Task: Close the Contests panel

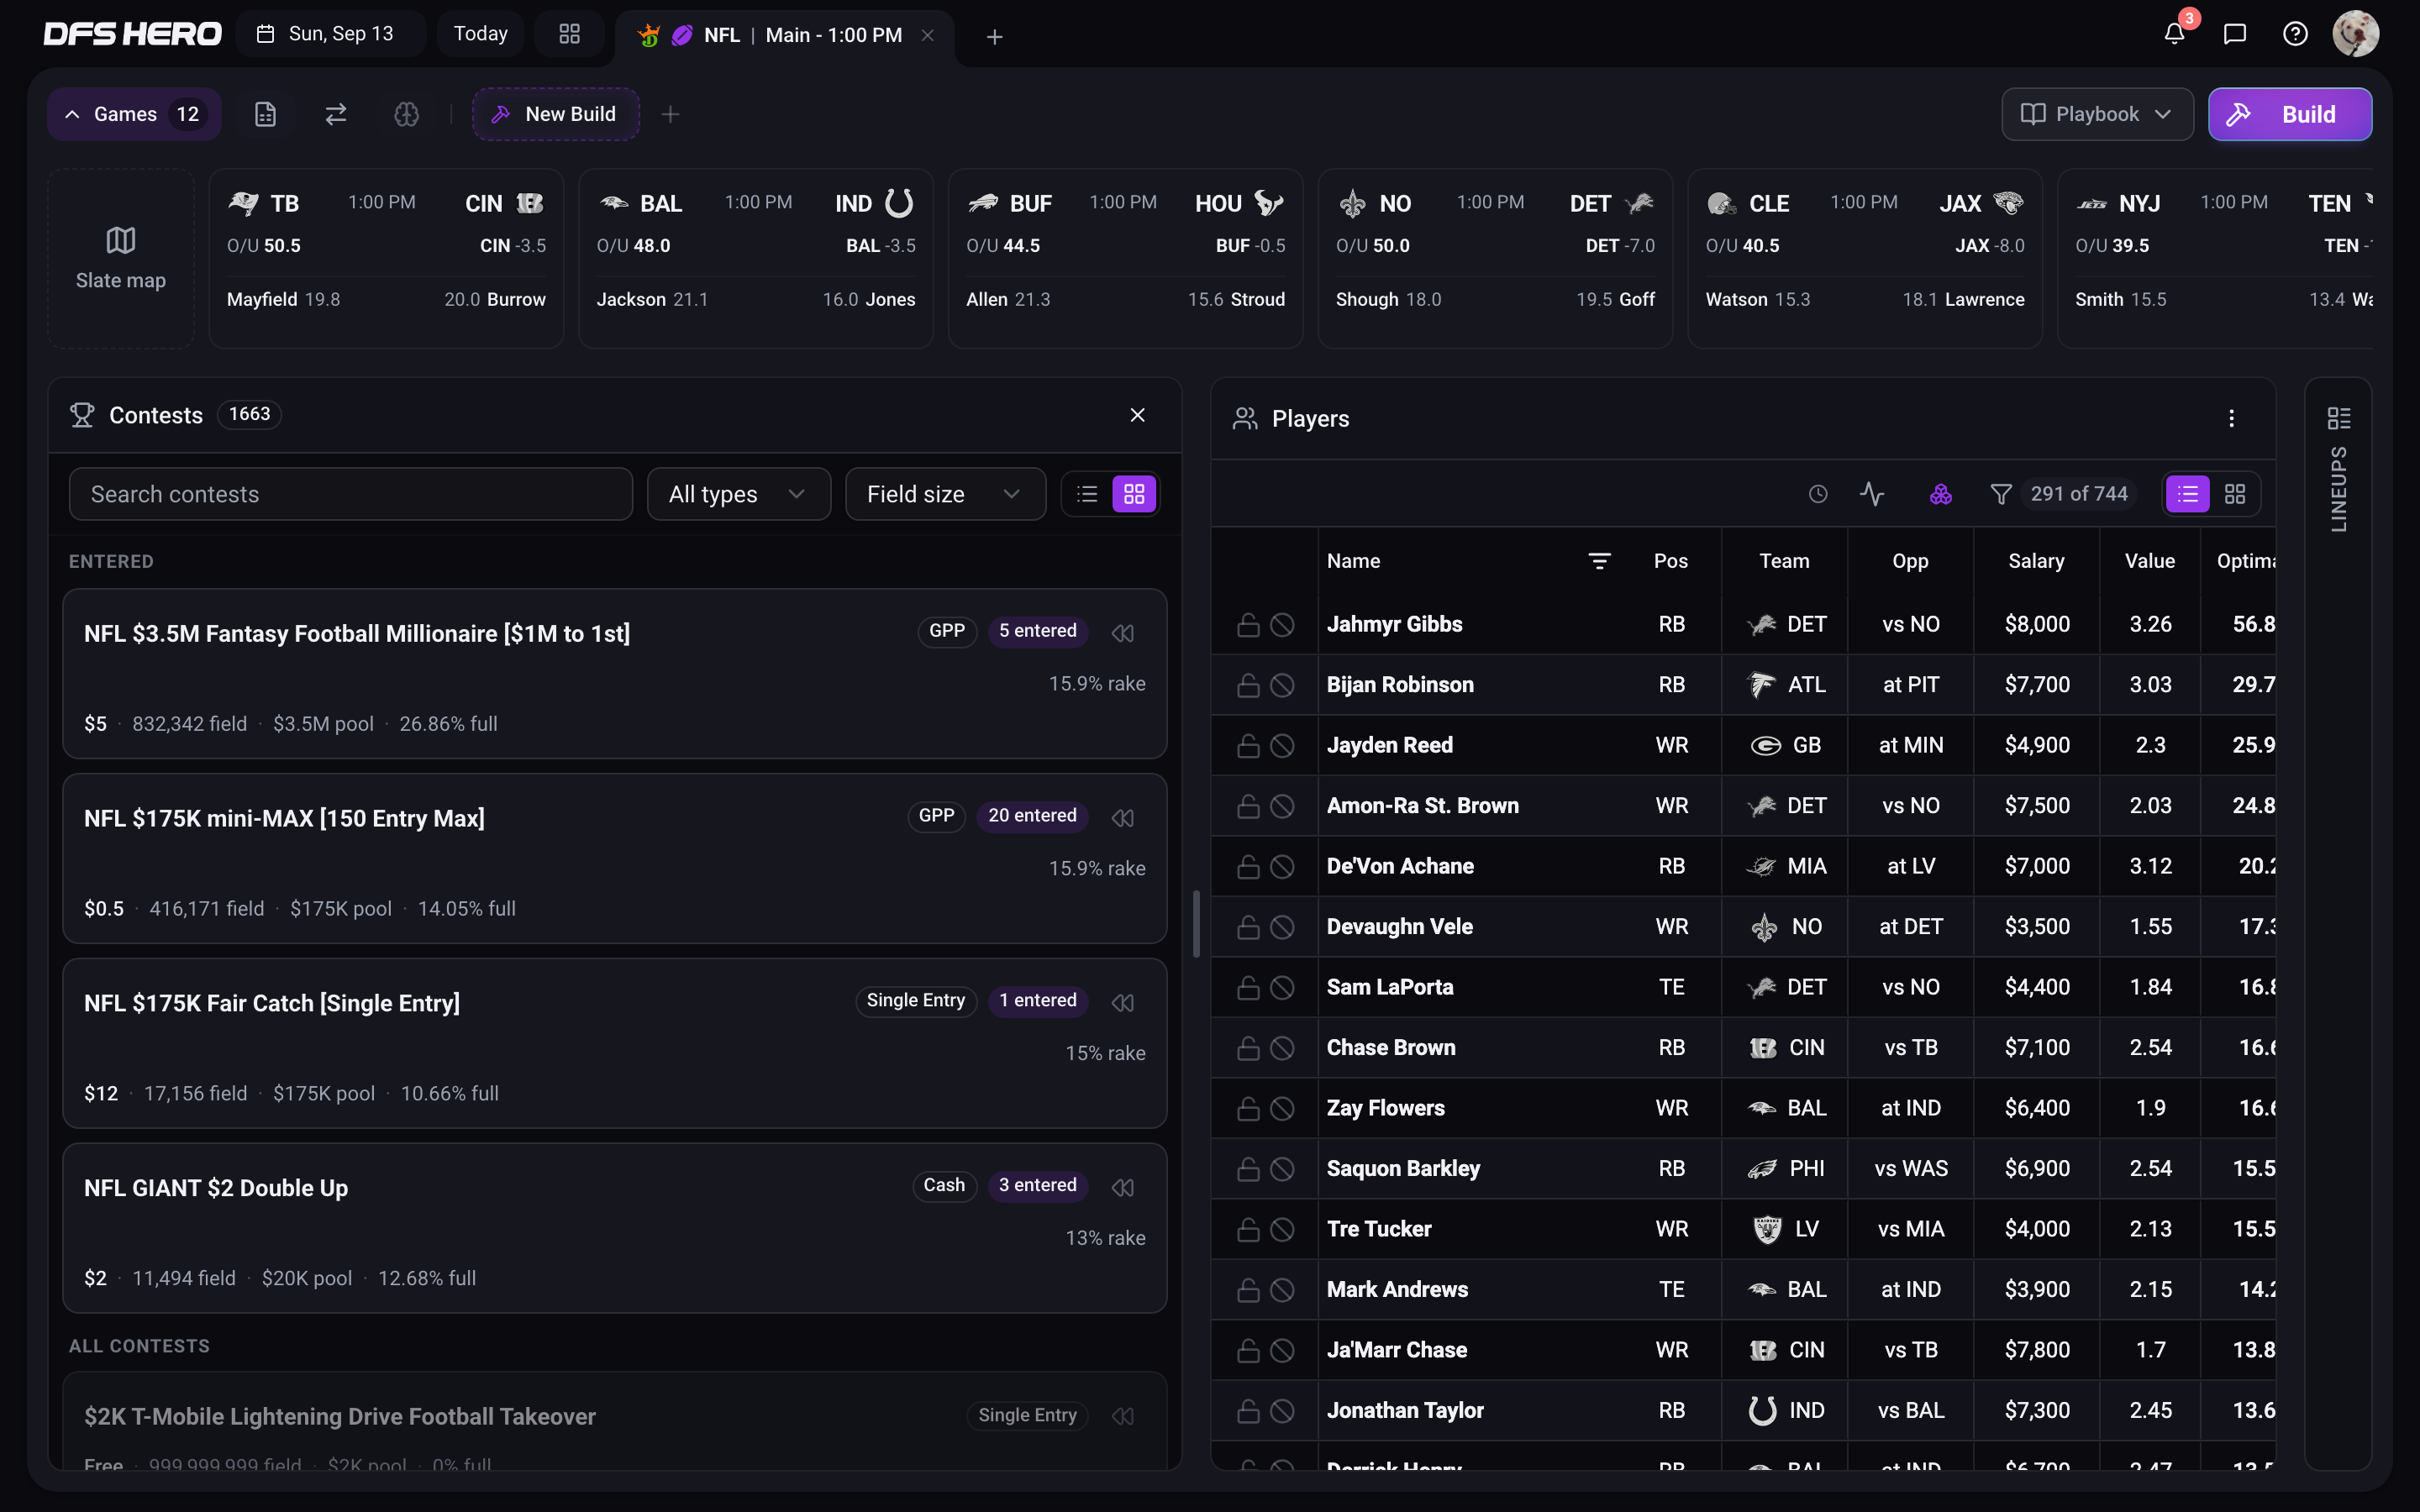Action: click(1137, 415)
